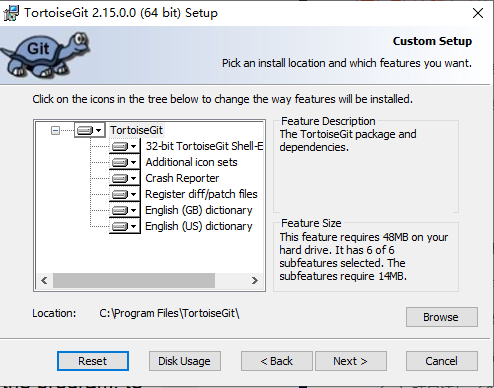Collapse the TortoiseGit tree node
494x388 pixels.
point(55,130)
